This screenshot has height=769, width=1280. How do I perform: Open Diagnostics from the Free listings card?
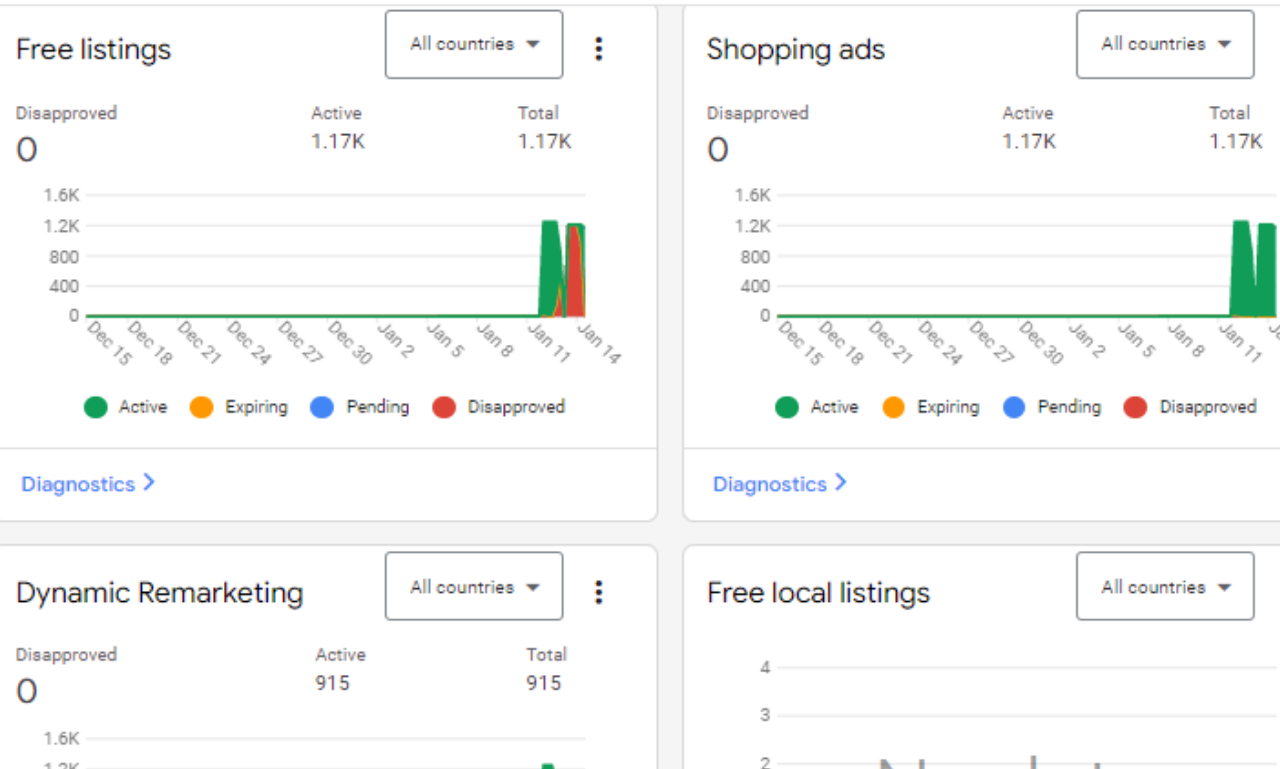(x=78, y=483)
